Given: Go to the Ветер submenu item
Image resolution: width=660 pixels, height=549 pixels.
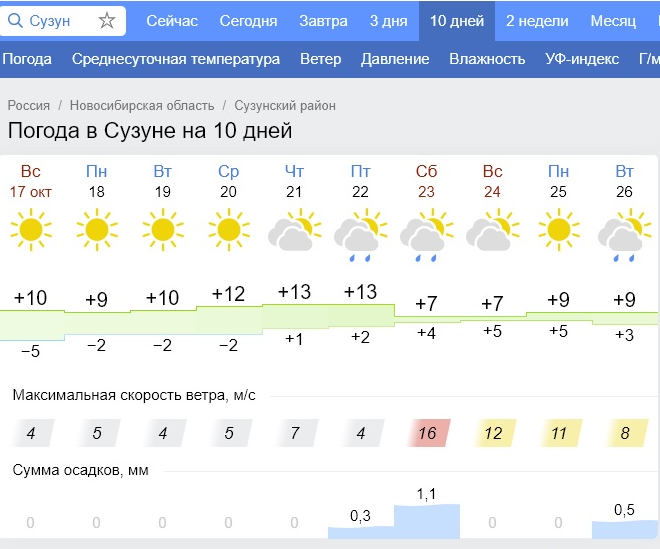Looking at the screenshot, I should click(320, 59).
